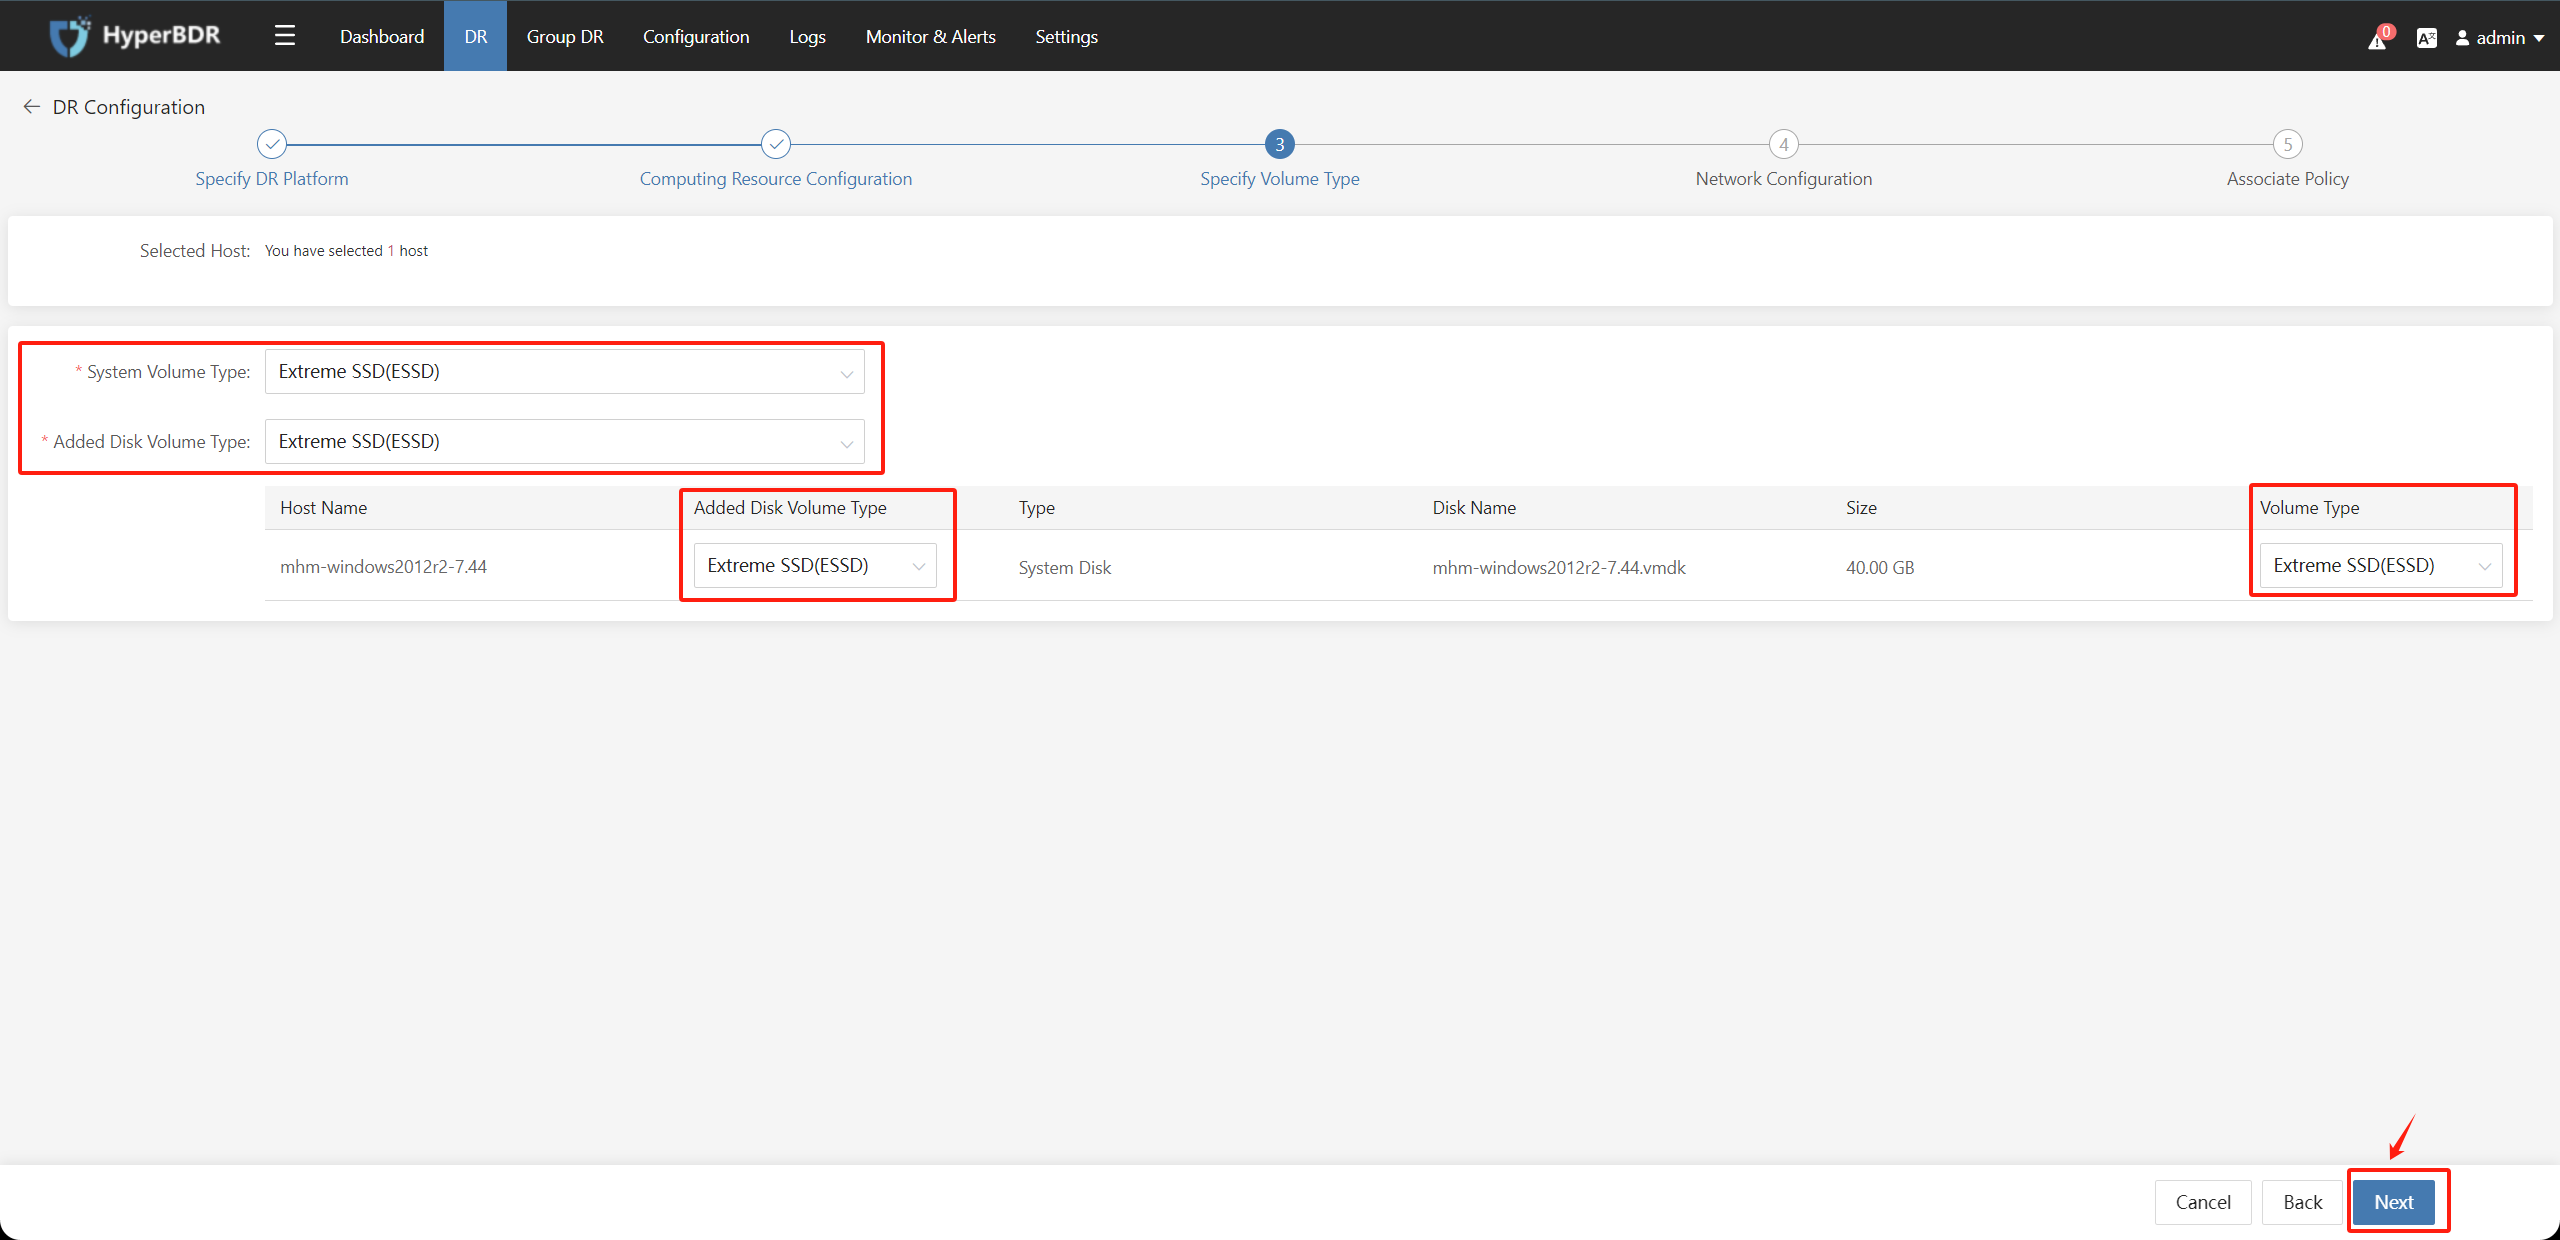
Task: Select the Group DR tab
Action: [x=563, y=34]
